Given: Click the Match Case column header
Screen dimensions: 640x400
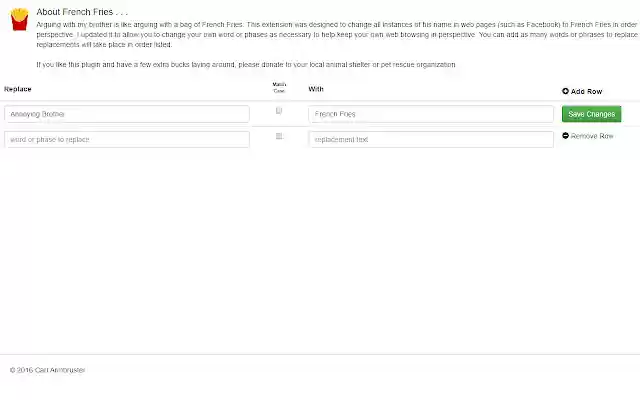Looking at the screenshot, I should point(279,88).
